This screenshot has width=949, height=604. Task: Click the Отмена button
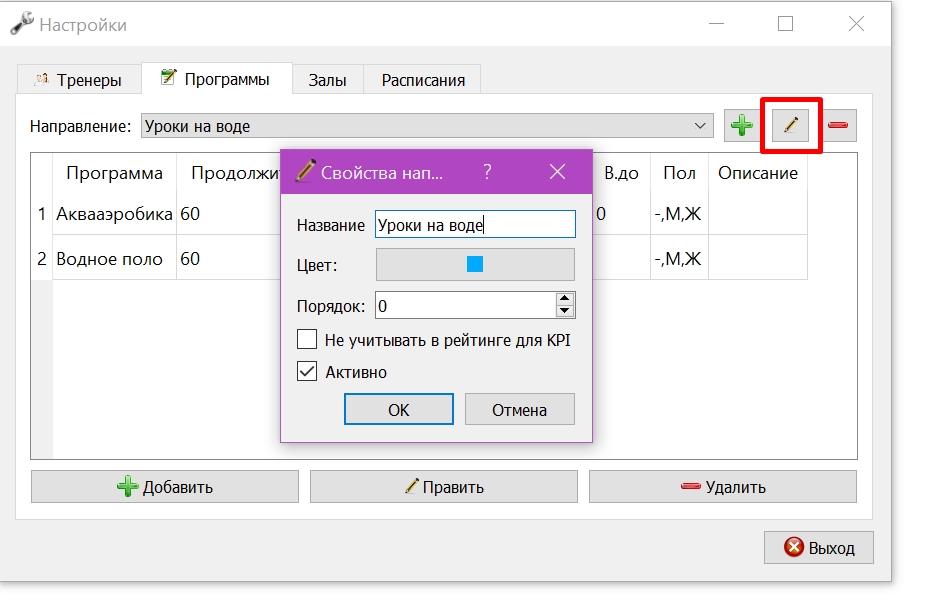pos(519,410)
